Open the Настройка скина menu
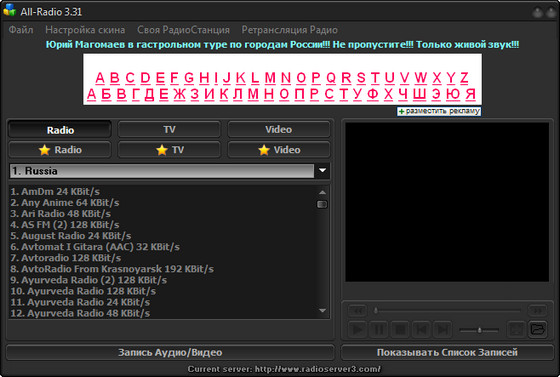The image size is (560, 377). pyautogui.click(x=85, y=30)
